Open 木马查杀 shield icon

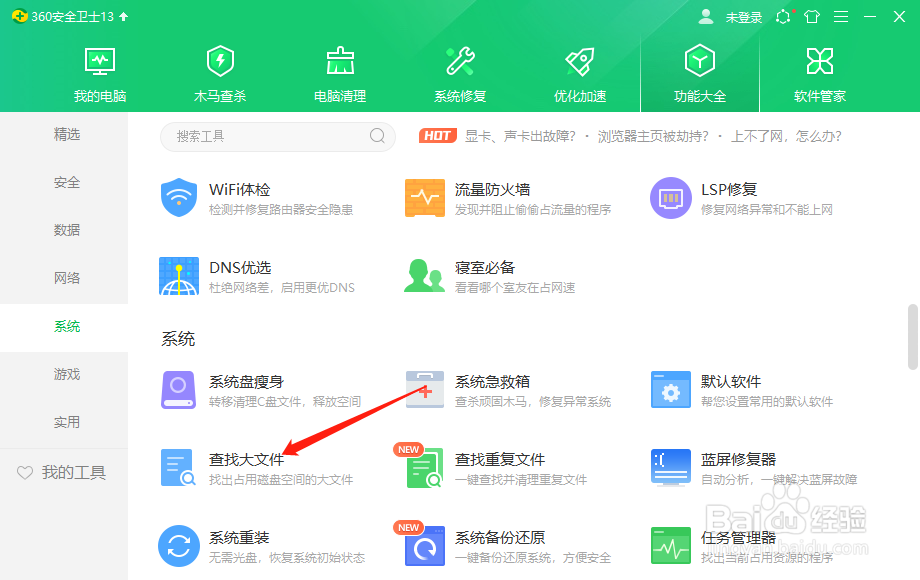click(220, 61)
